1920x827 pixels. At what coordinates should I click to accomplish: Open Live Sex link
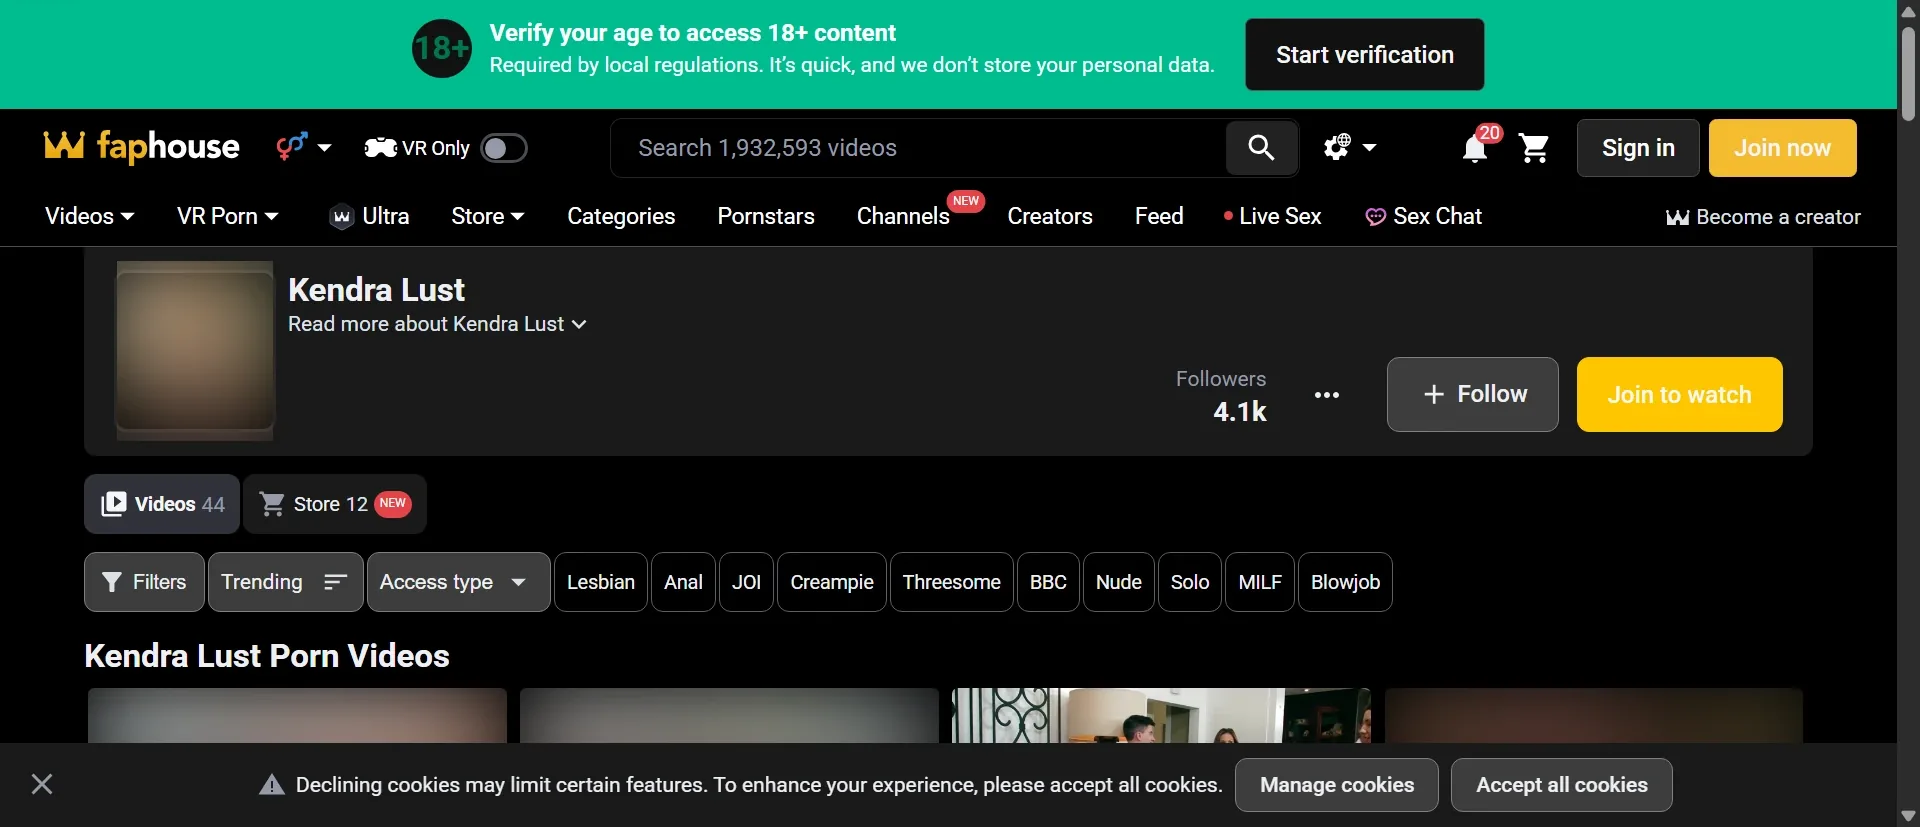[x=1272, y=216]
